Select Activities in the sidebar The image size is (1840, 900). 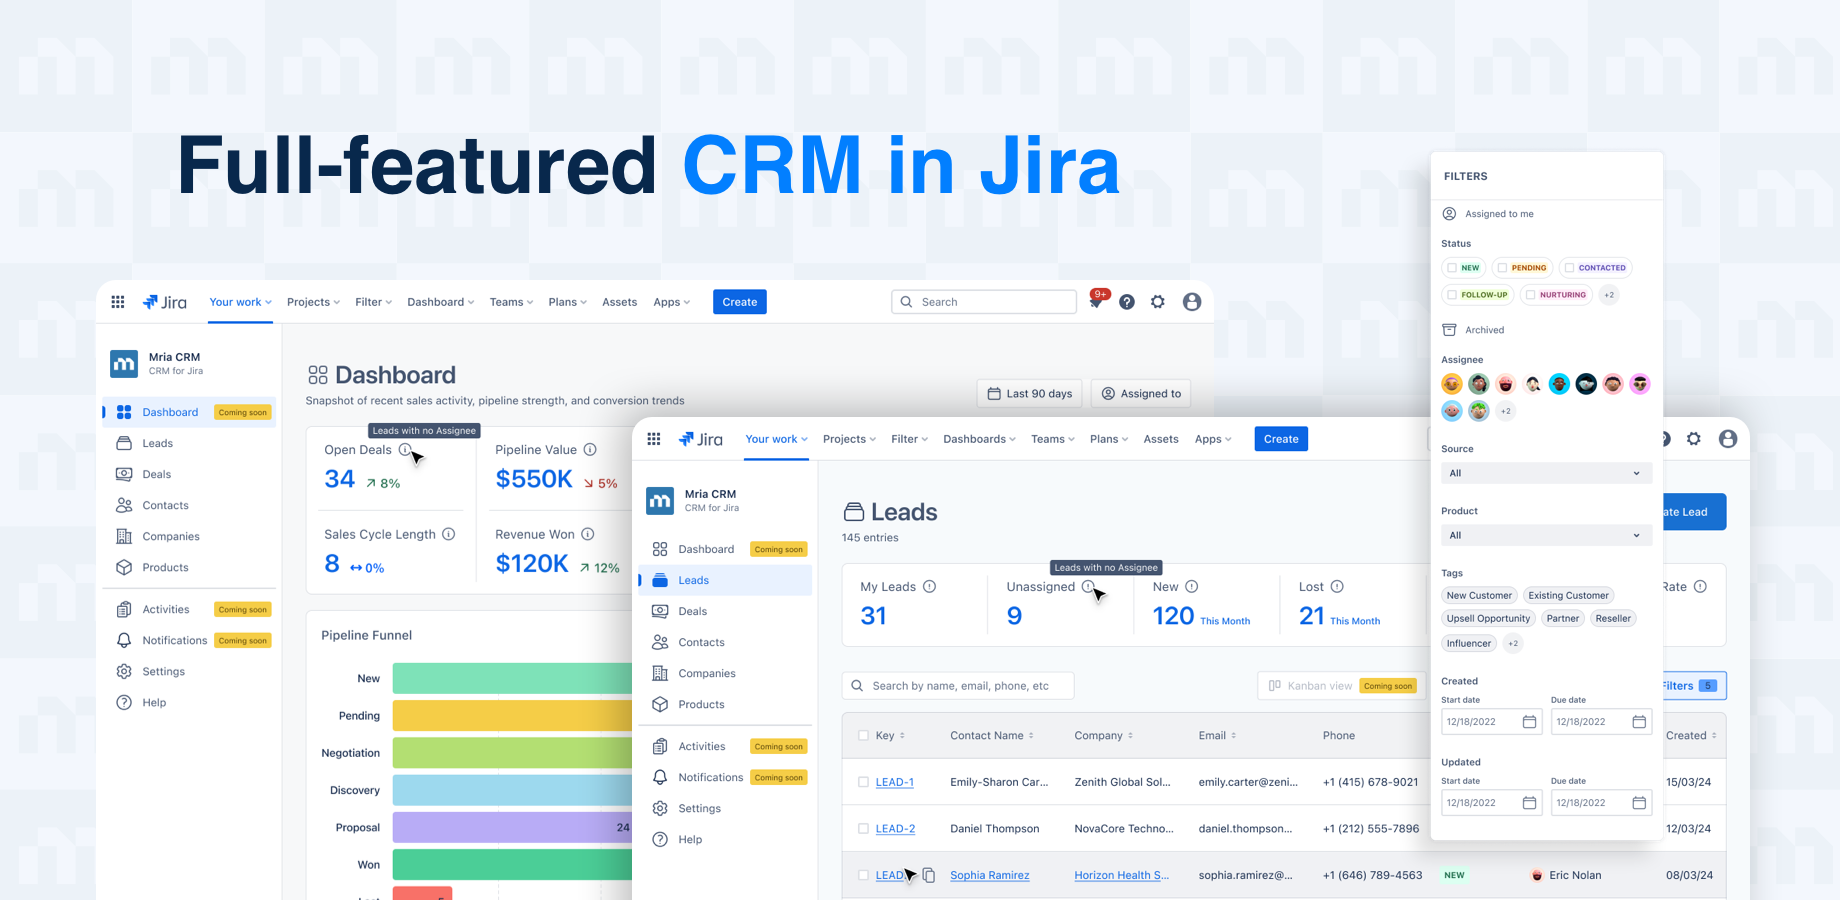pyautogui.click(x=701, y=746)
